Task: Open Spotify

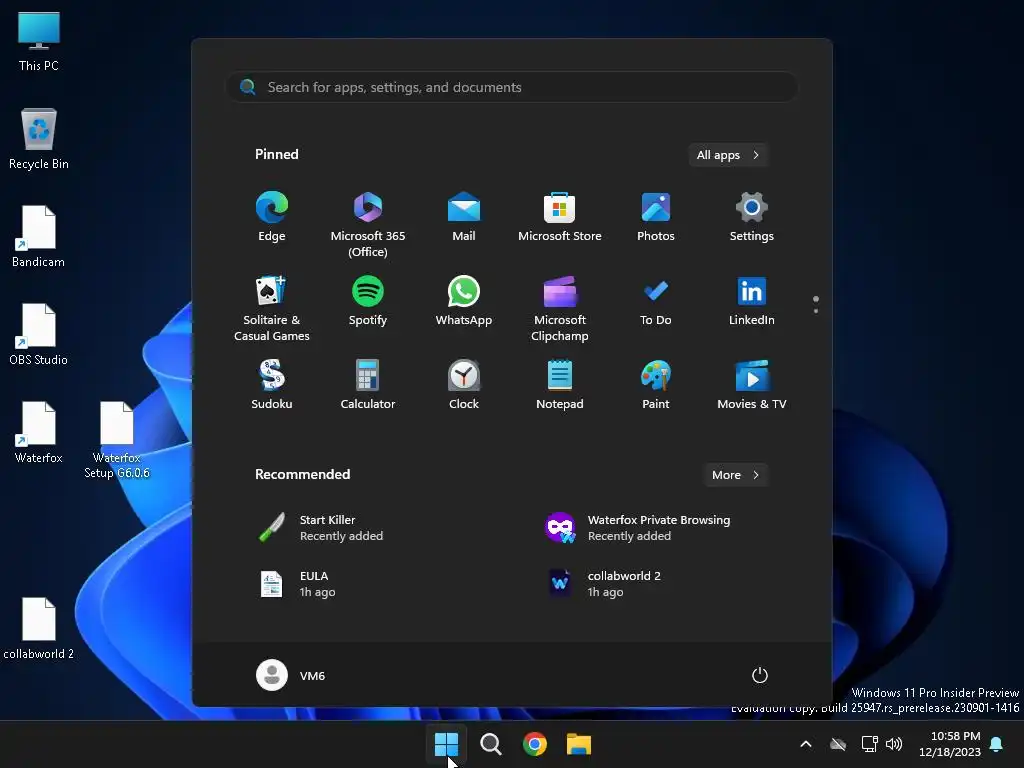Action: point(368,301)
